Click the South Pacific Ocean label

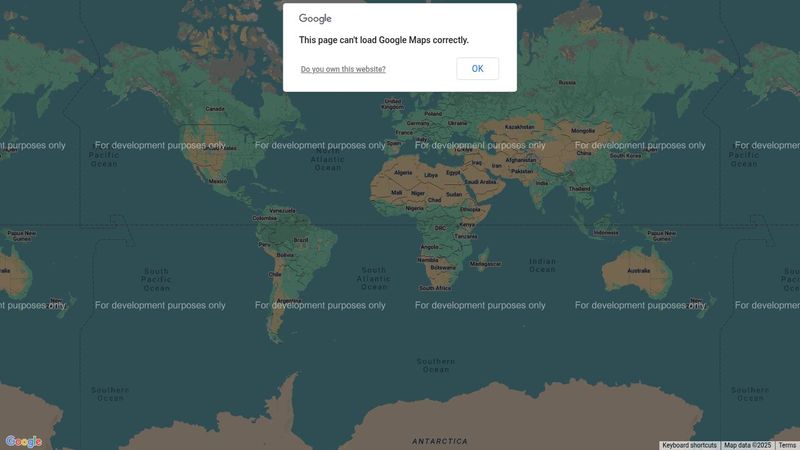click(x=156, y=279)
